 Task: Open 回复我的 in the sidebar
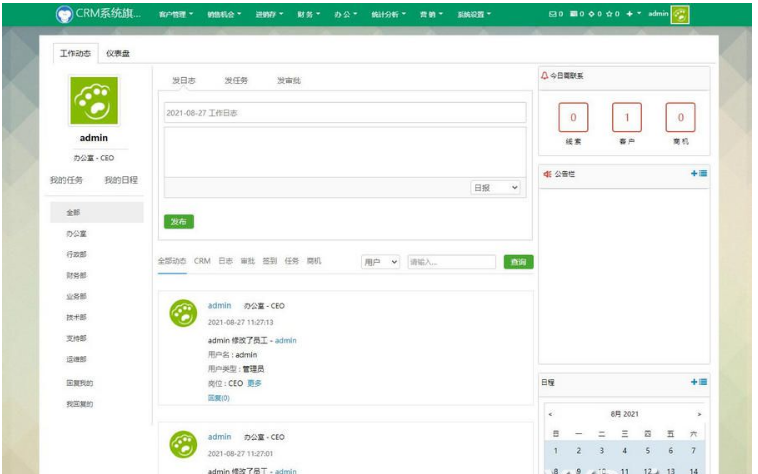[x=79, y=383]
